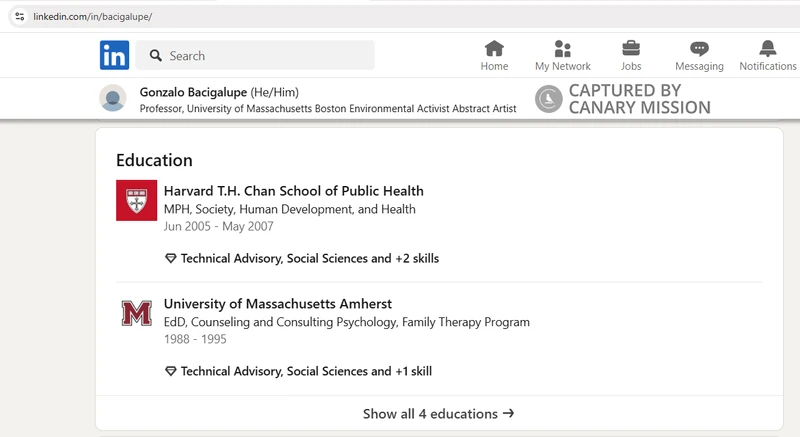Viewport: 800px width, 437px height.
Task: Click Harvard Chan School logo
Action: (x=136, y=200)
